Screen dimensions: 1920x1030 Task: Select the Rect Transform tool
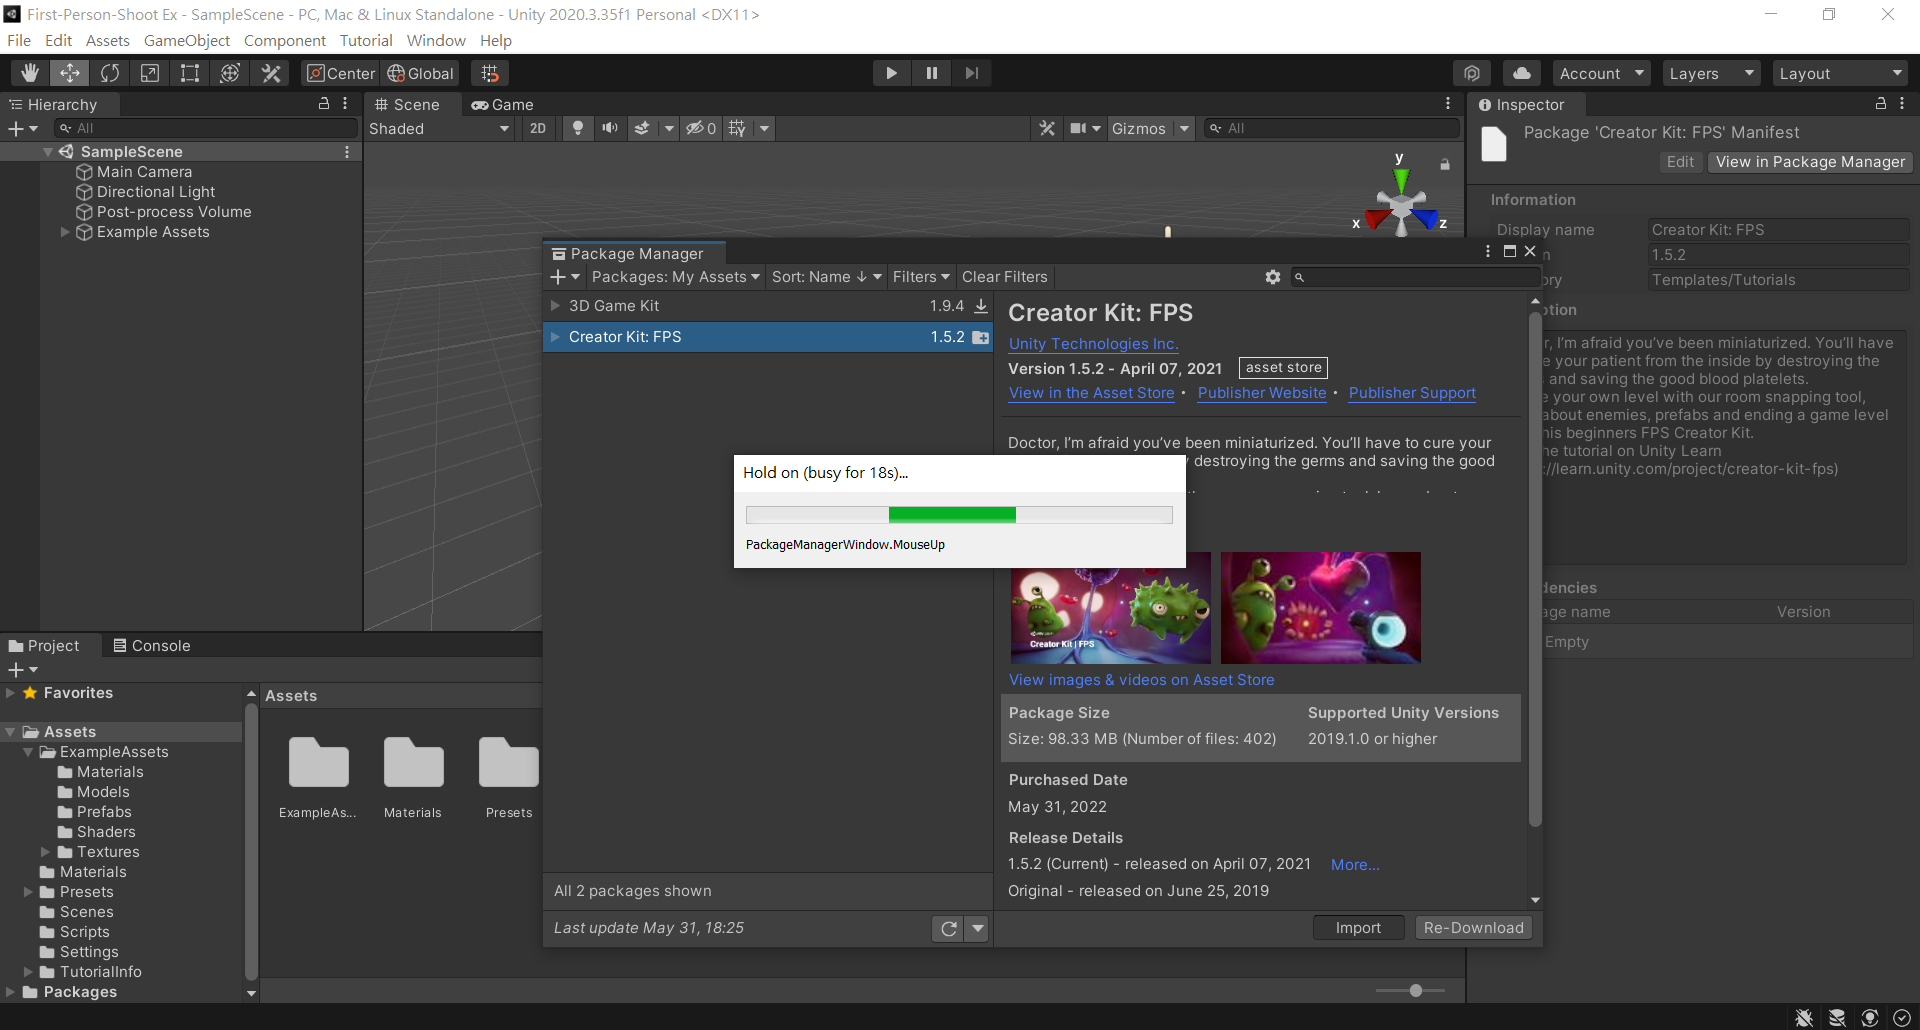(190, 73)
